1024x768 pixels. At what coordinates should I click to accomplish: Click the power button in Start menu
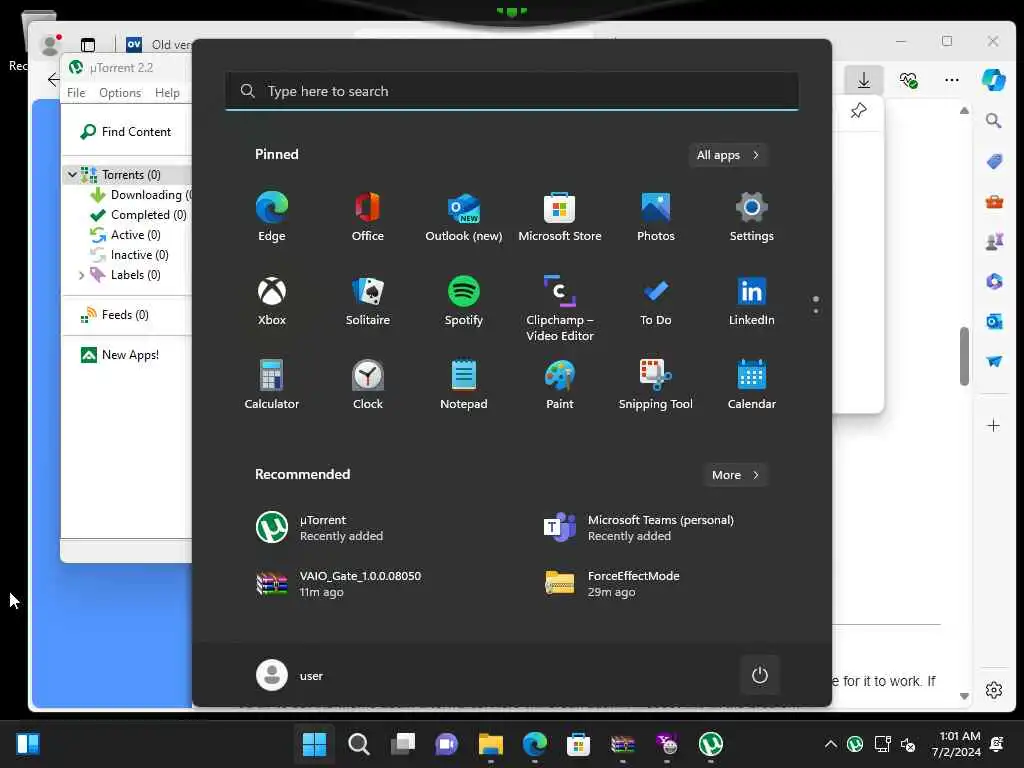point(760,675)
